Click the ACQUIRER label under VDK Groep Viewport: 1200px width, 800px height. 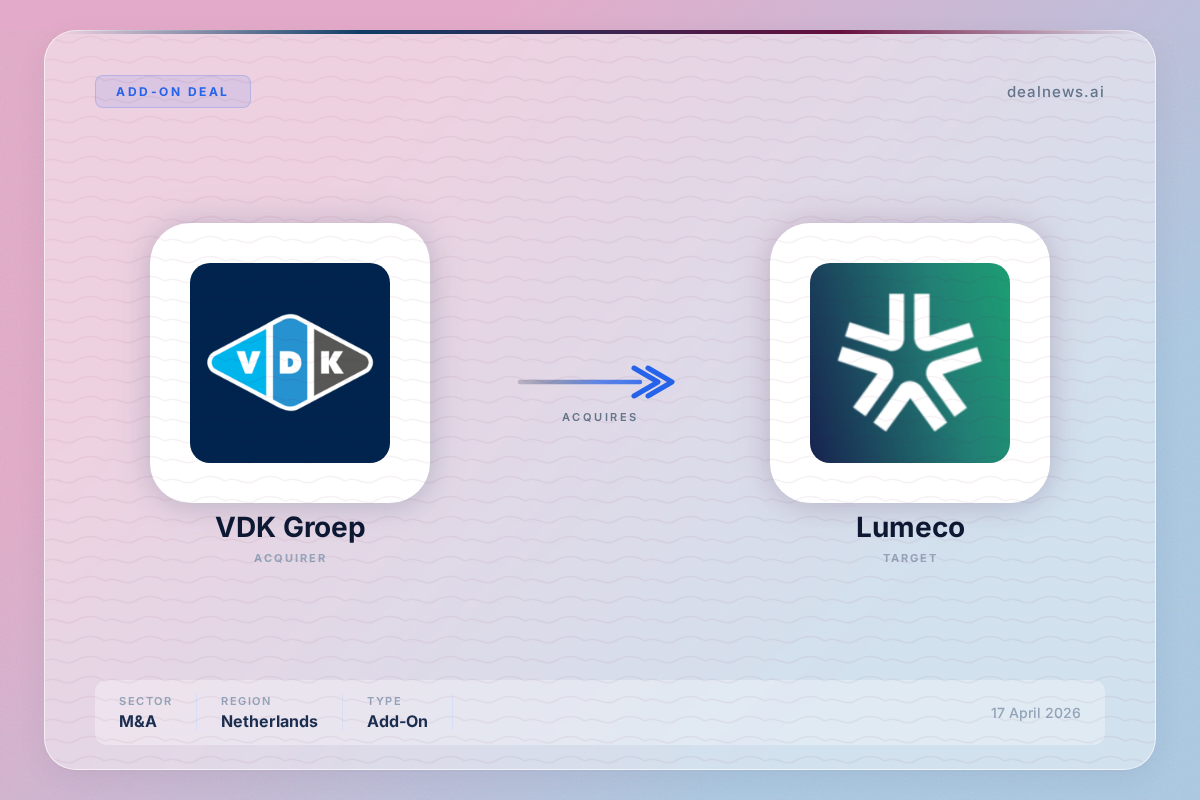point(290,558)
